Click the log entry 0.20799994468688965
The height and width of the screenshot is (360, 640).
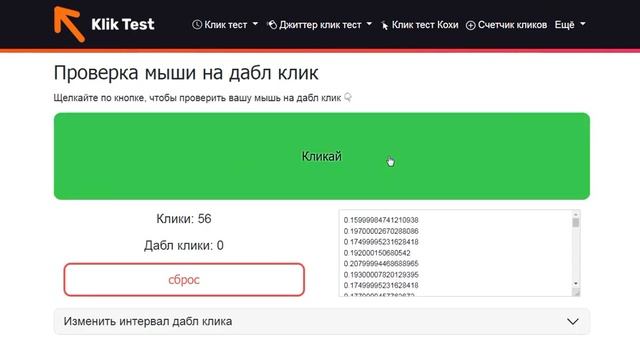[381, 264]
